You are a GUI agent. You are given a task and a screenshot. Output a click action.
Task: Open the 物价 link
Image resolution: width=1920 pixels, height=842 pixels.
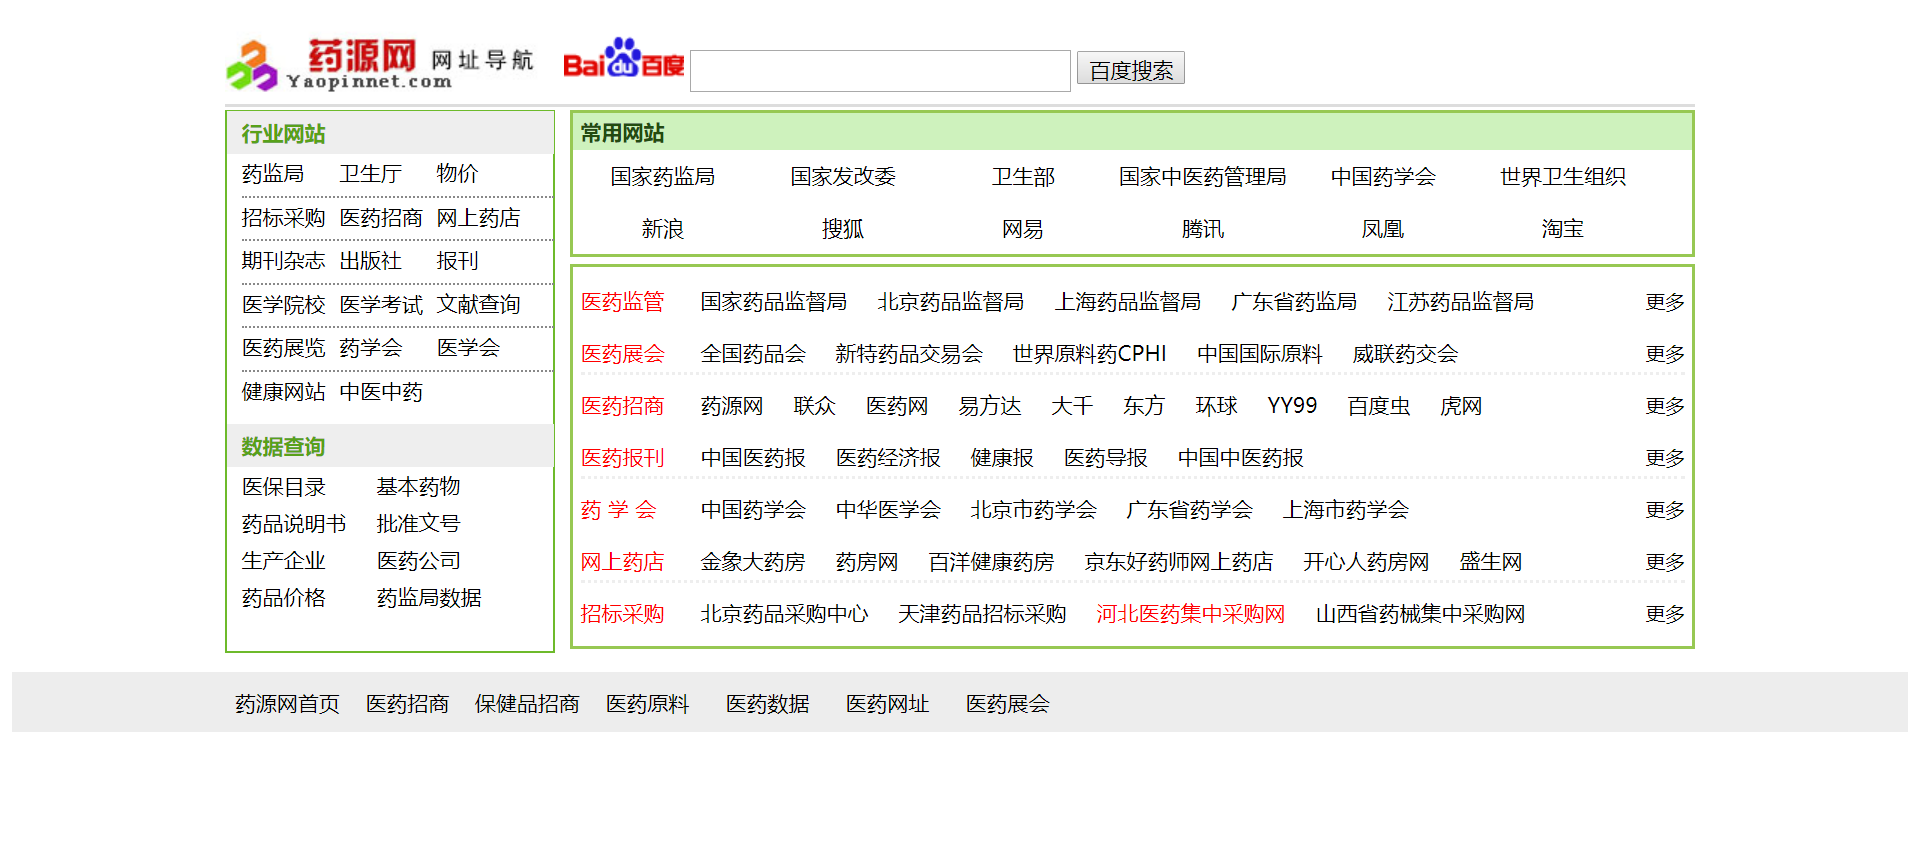pyautogui.click(x=458, y=174)
